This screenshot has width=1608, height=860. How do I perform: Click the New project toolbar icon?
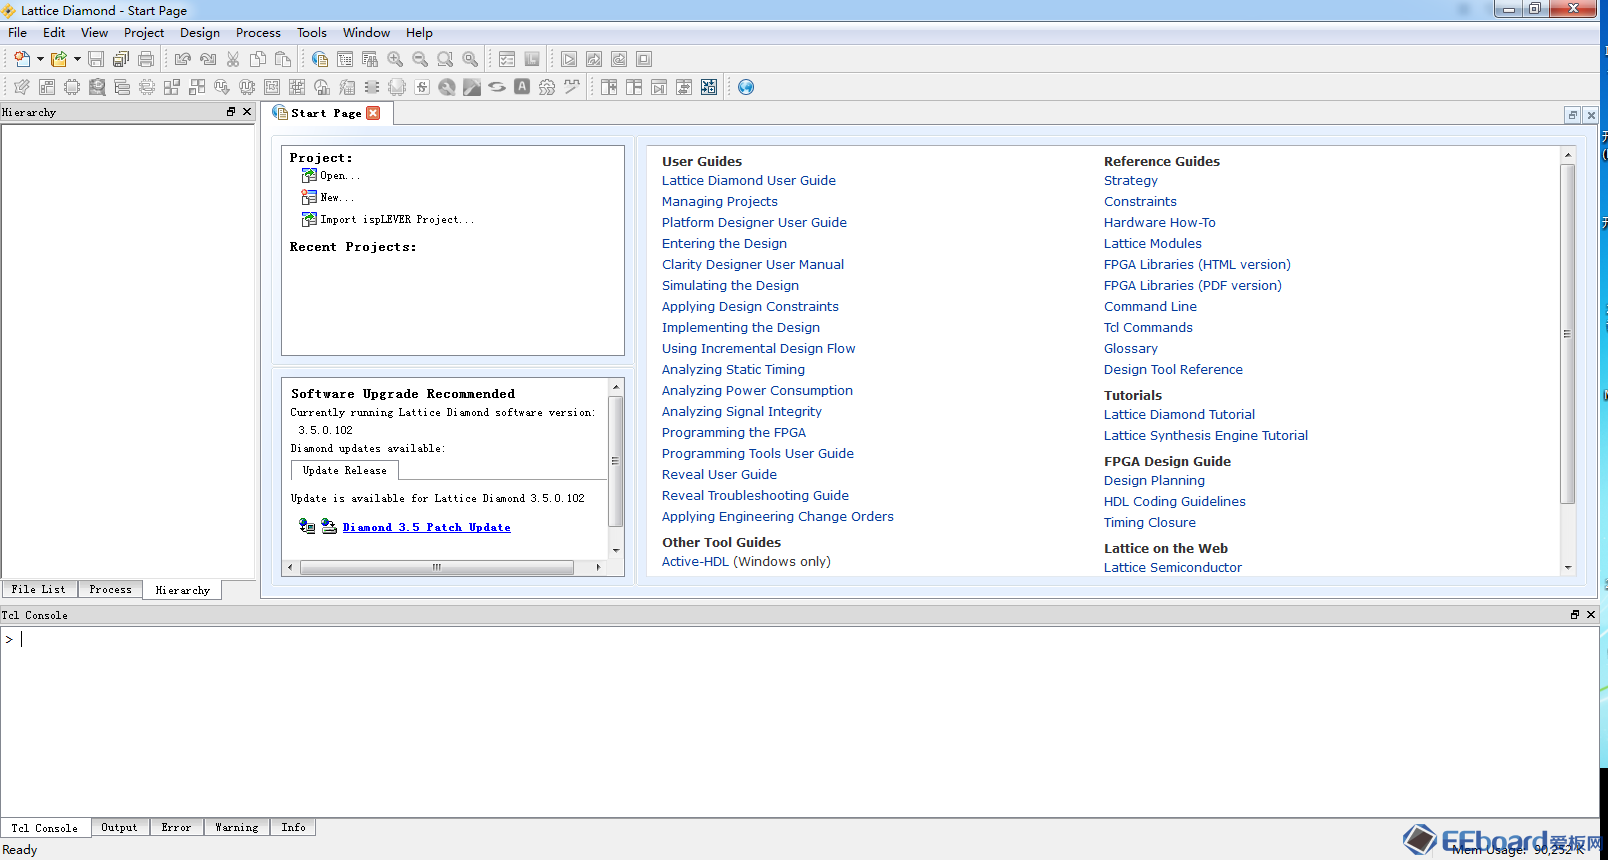tap(22, 59)
